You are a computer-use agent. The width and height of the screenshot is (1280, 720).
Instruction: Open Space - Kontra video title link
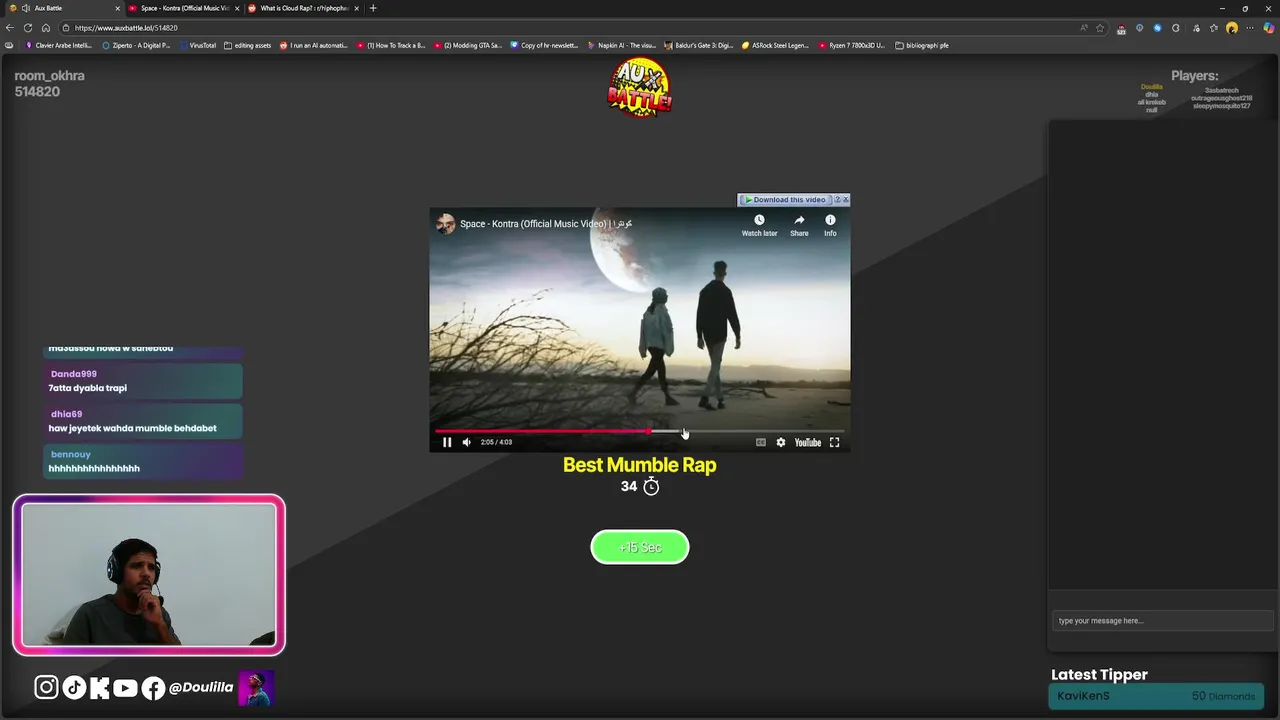pyautogui.click(x=546, y=224)
